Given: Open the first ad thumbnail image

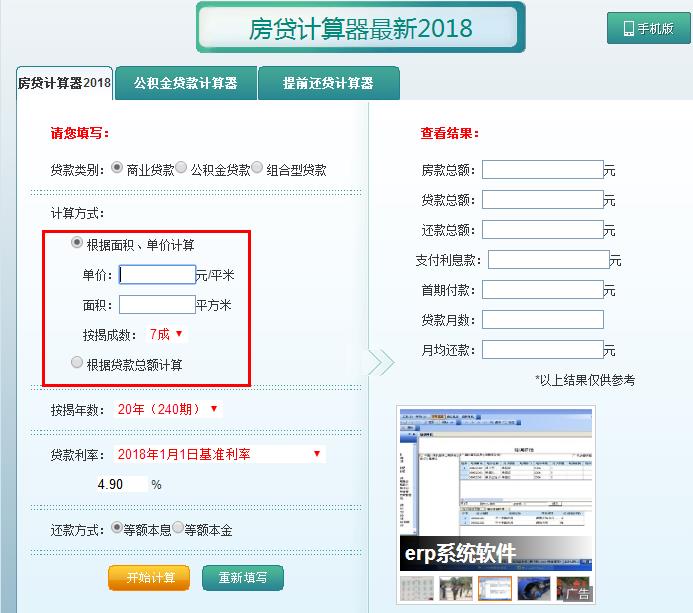Looking at the screenshot, I should click(x=417, y=588).
